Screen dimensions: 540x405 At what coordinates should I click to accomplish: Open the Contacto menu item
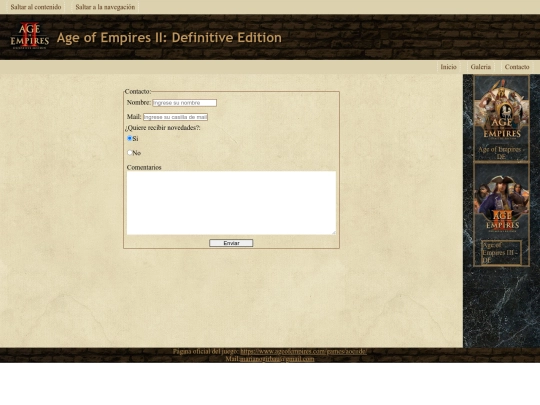(517, 67)
